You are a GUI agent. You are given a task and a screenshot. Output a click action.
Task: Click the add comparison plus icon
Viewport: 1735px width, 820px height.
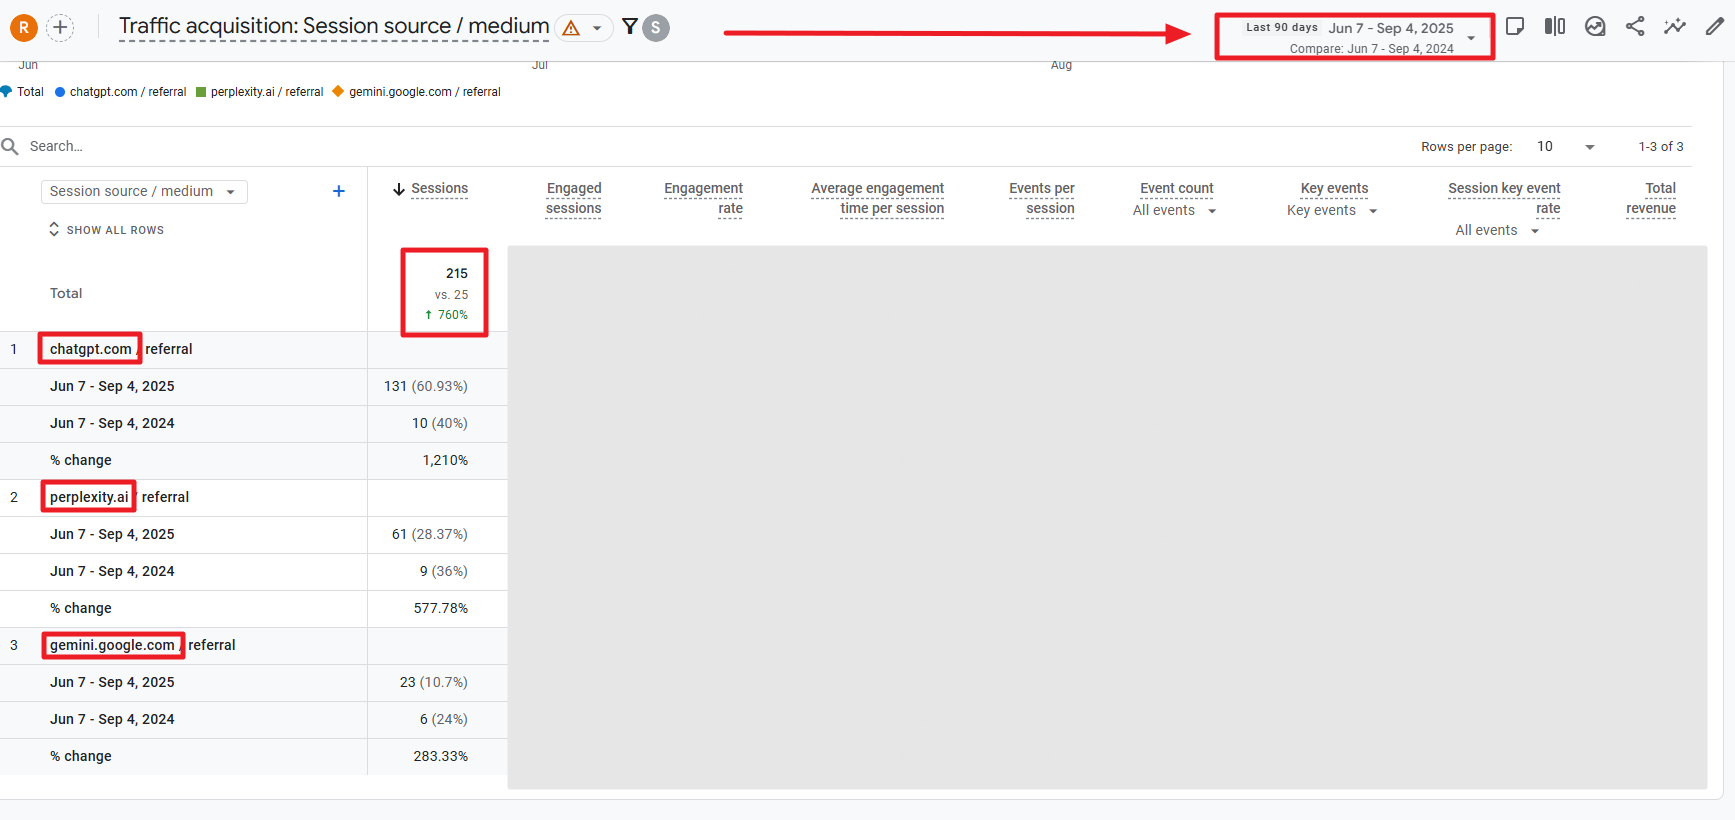click(60, 27)
